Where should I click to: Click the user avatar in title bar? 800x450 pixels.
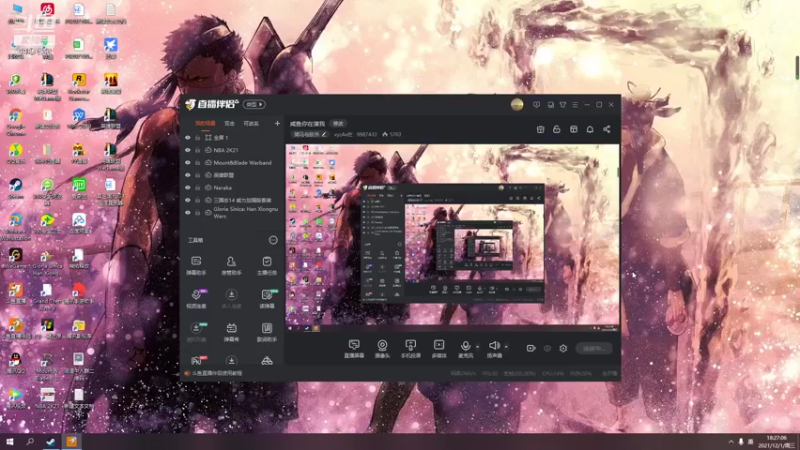click(517, 105)
